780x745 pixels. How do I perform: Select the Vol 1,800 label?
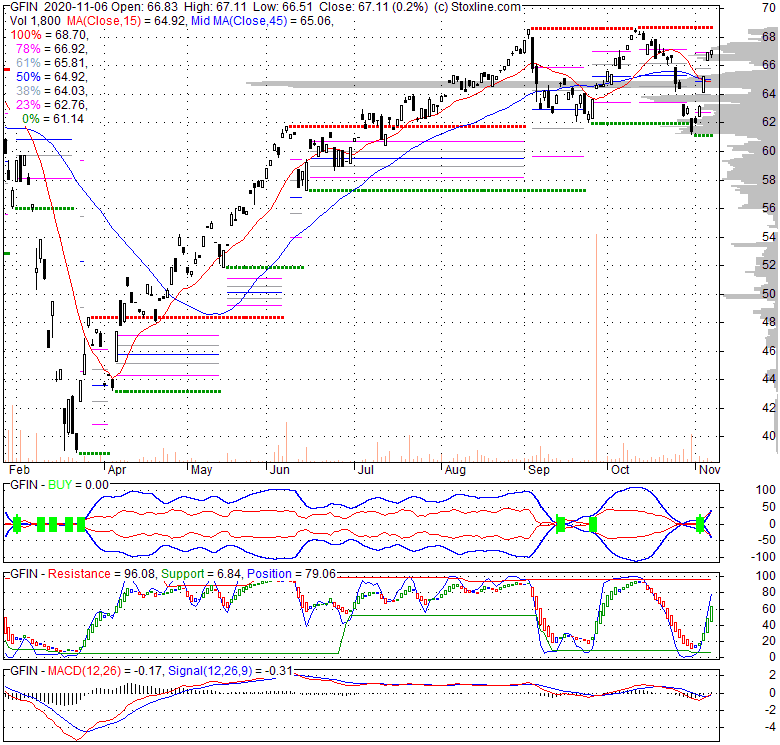(x=35, y=21)
